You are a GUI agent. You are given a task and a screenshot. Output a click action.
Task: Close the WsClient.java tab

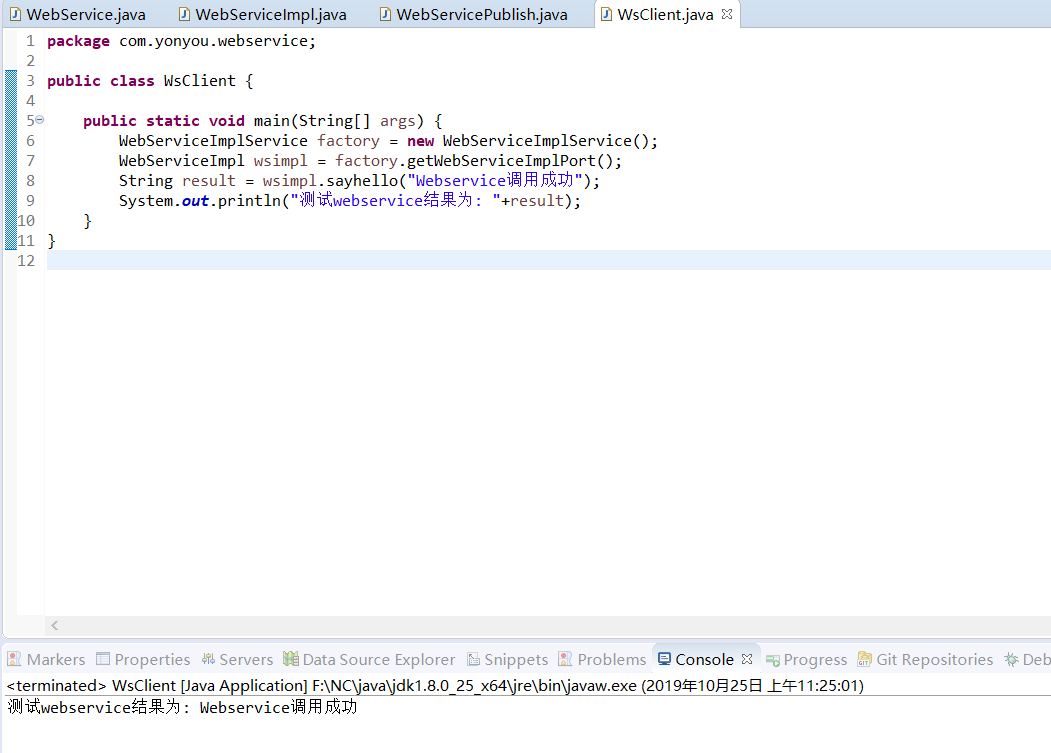[x=727, y=14]
